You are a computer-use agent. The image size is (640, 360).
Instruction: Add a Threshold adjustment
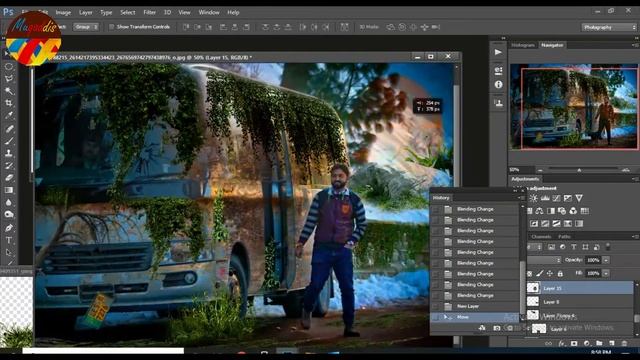tap(556, 224)
